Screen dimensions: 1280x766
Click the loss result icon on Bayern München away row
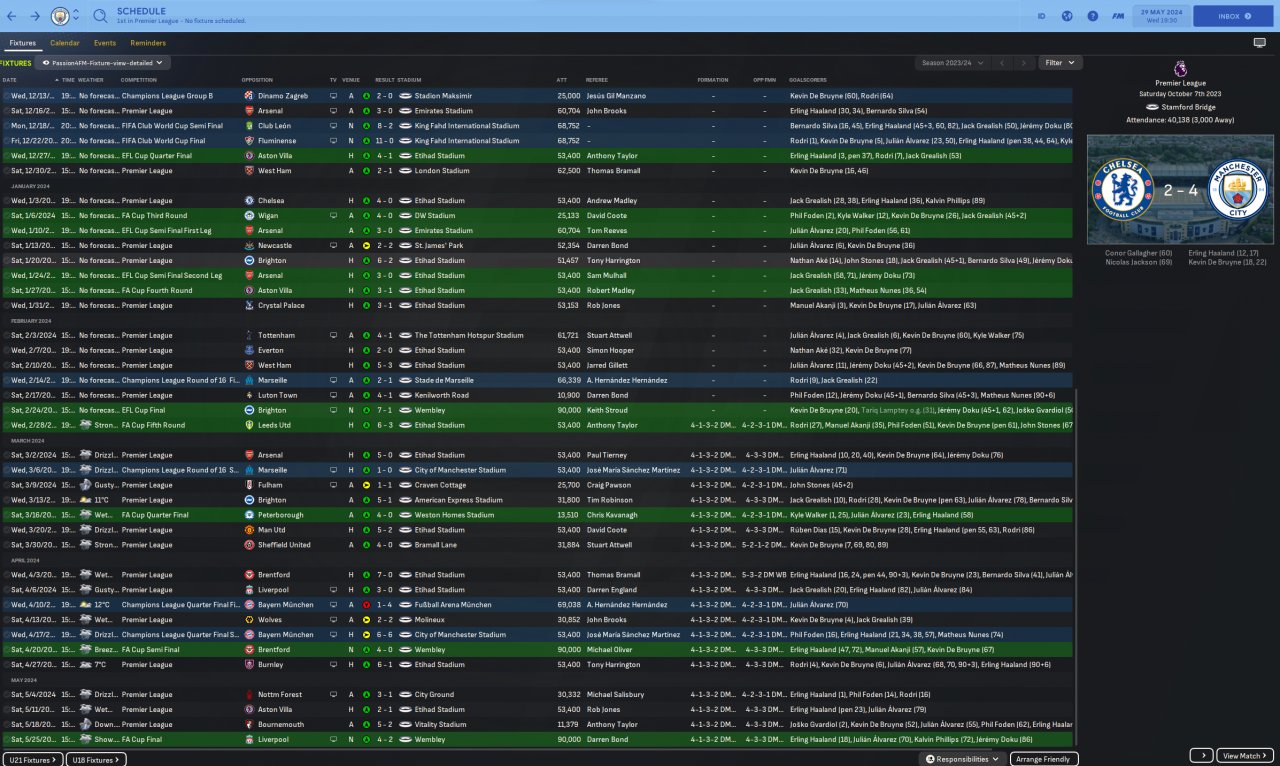pos(366,605)
